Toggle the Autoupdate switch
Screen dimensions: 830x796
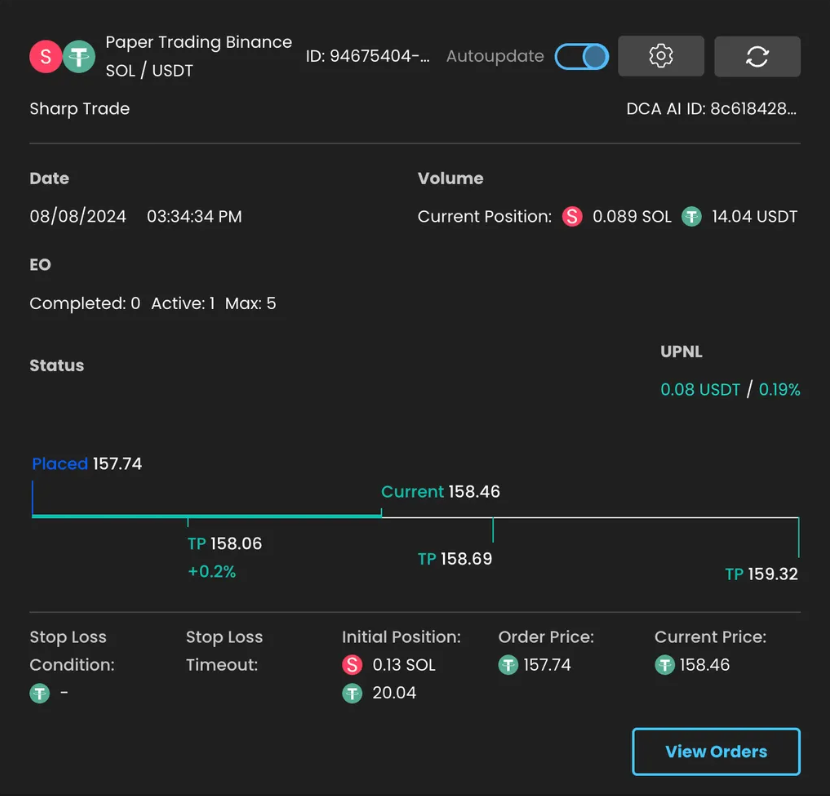click(582, 57)
